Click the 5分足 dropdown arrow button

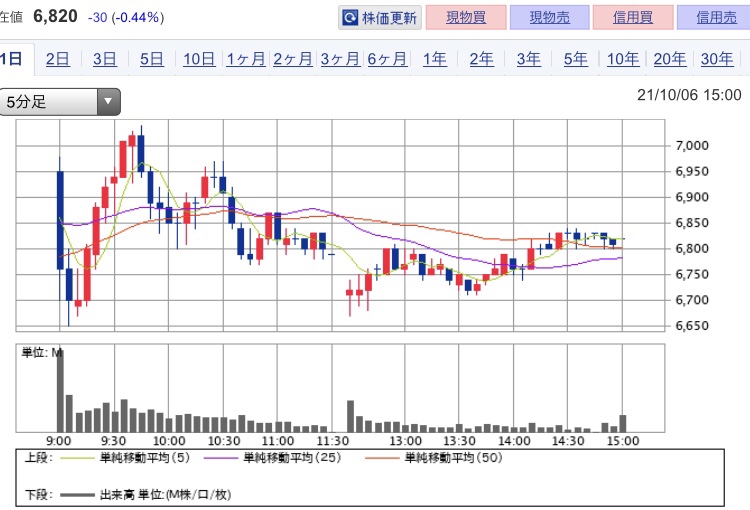click(x=109, y=101)
